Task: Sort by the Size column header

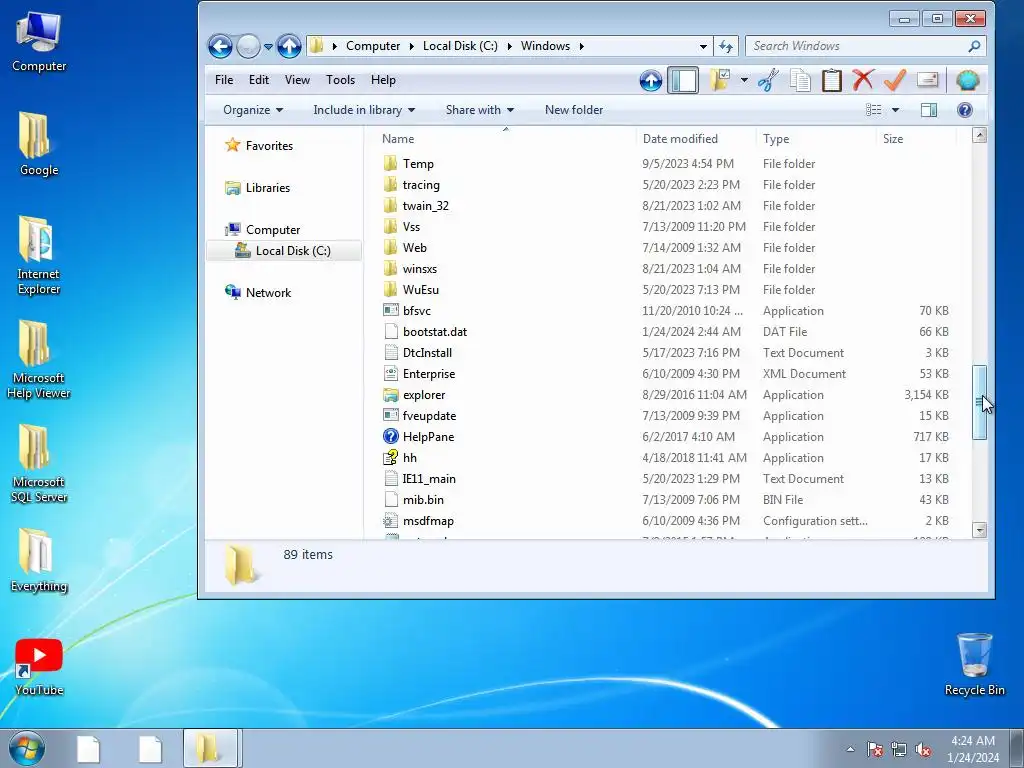Action: point(916,138)
